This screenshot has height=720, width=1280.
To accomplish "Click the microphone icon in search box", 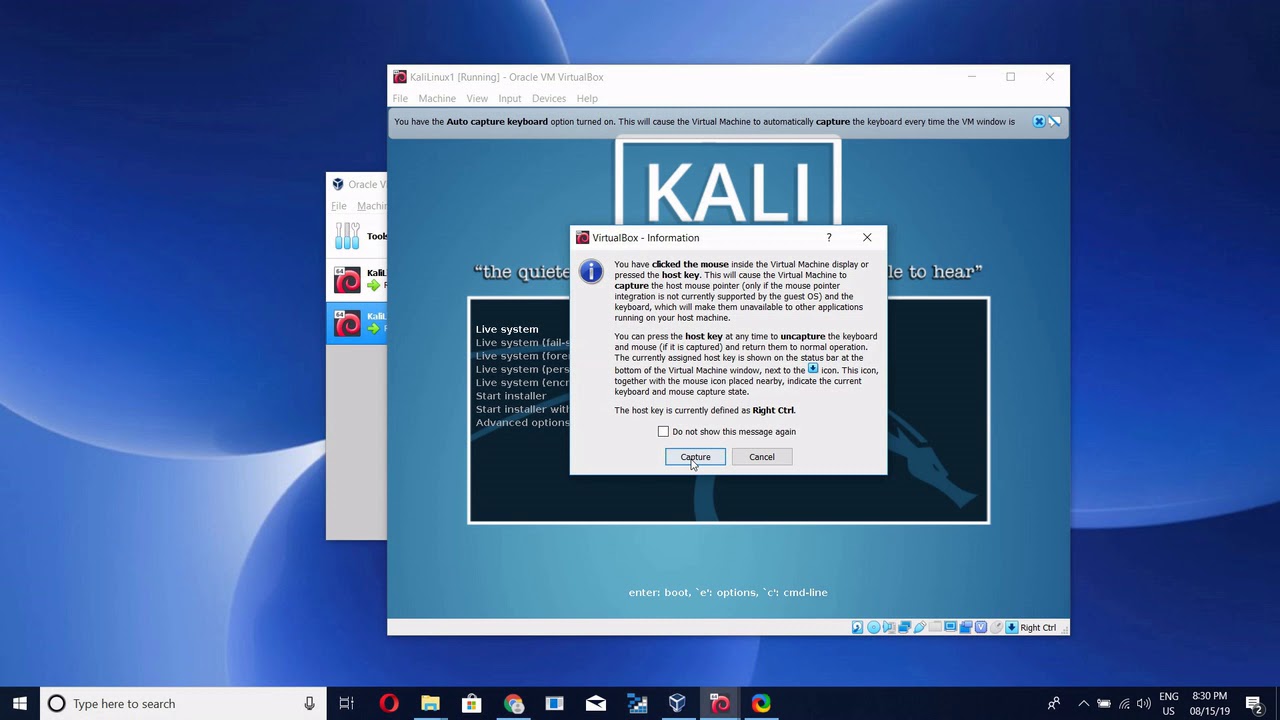I will pos(310,703).
